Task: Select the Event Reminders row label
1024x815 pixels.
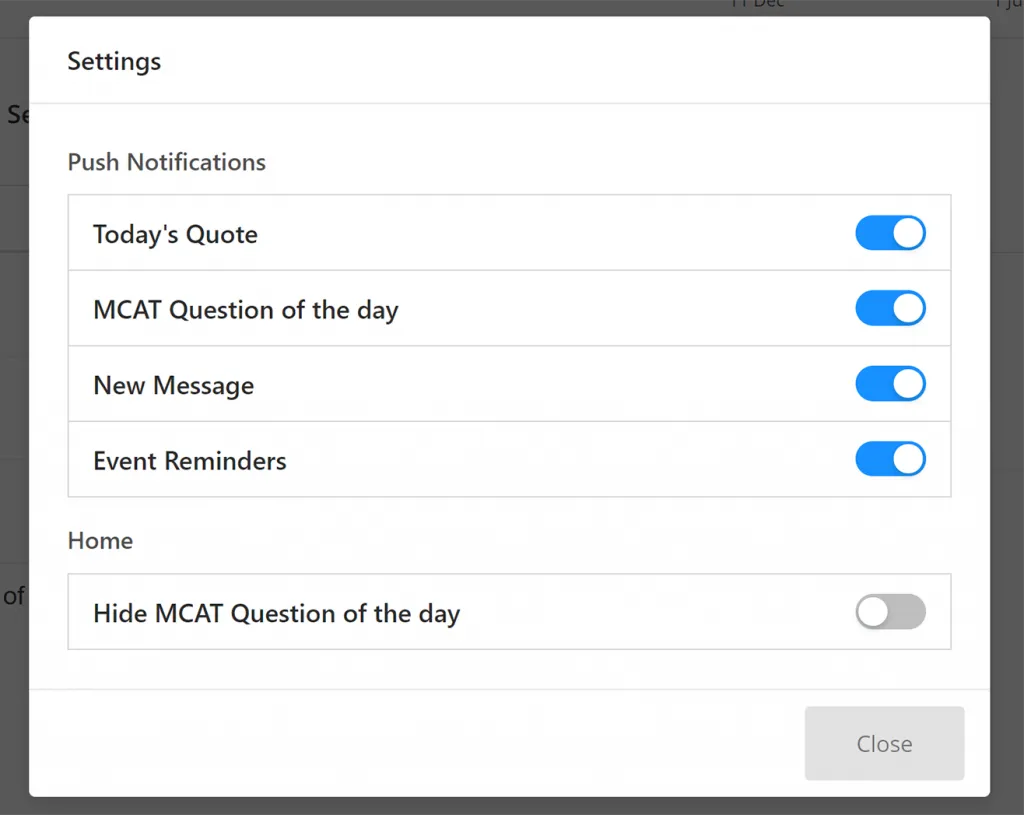Action: 190,461
